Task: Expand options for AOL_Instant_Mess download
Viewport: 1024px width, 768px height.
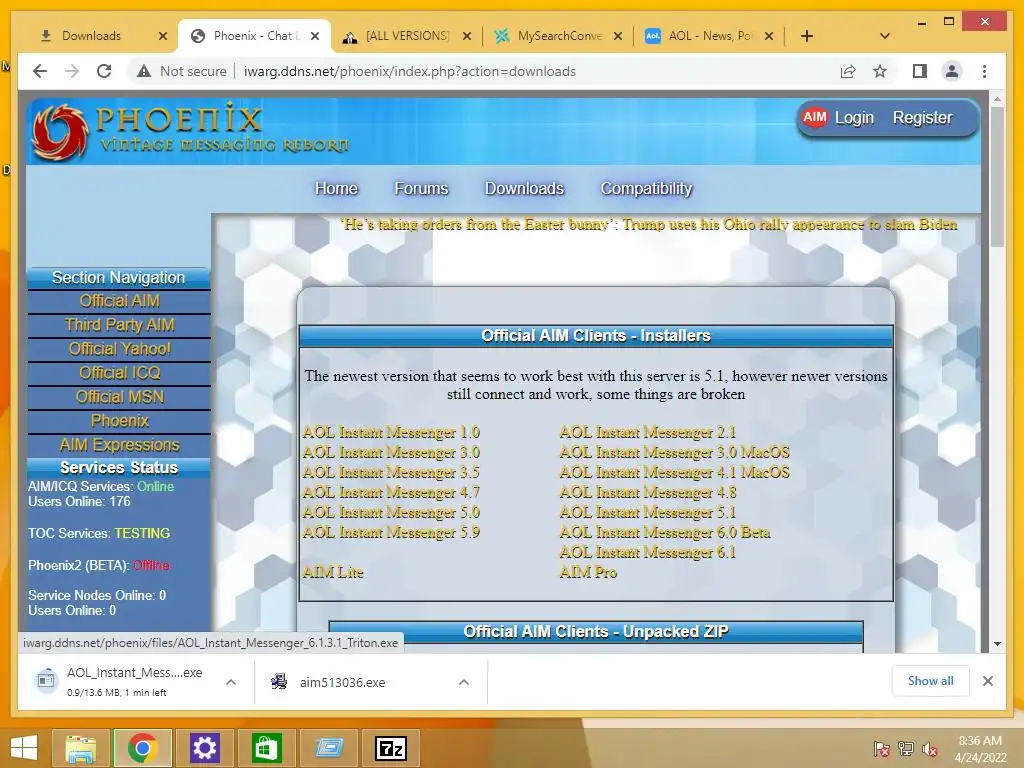Action: (x=231, y=682)
